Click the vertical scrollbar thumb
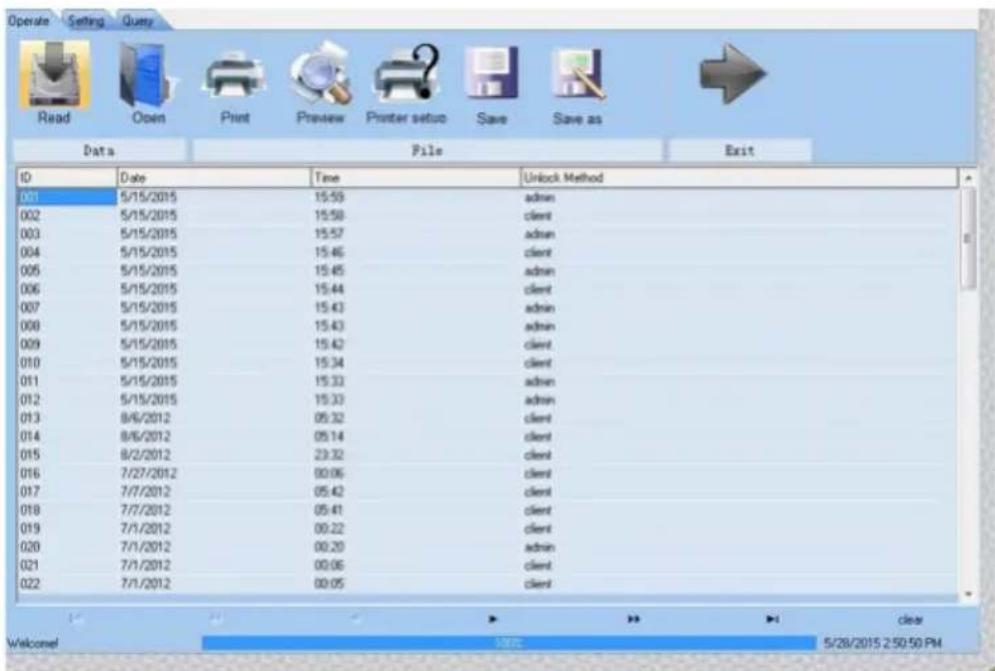 pos(968,239)
